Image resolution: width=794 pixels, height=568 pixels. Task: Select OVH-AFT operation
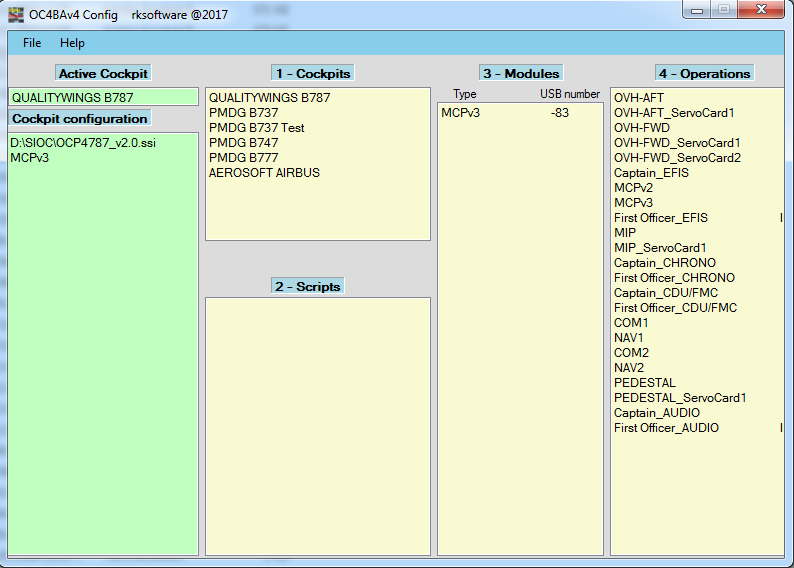(x=638, y=98)
